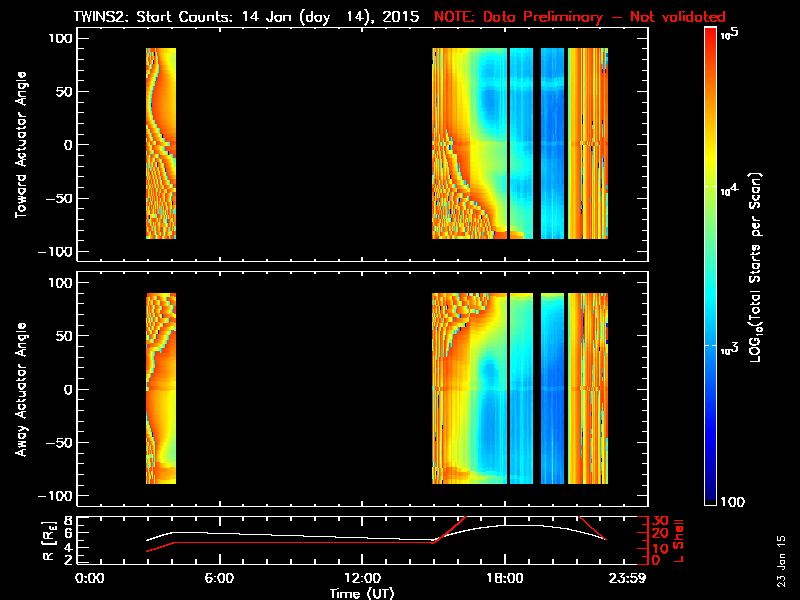Click the 10^3 tick label on the colorbar
Image resolution: width=800 pixels, height=600 pixels.
(x=729, y=348)
